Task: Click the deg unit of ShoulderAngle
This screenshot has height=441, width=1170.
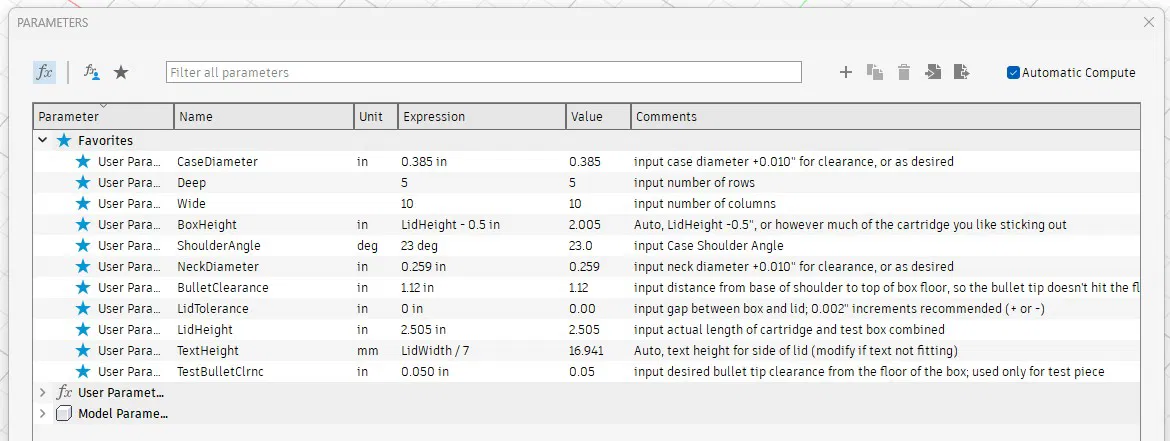Action: point(368,245)
